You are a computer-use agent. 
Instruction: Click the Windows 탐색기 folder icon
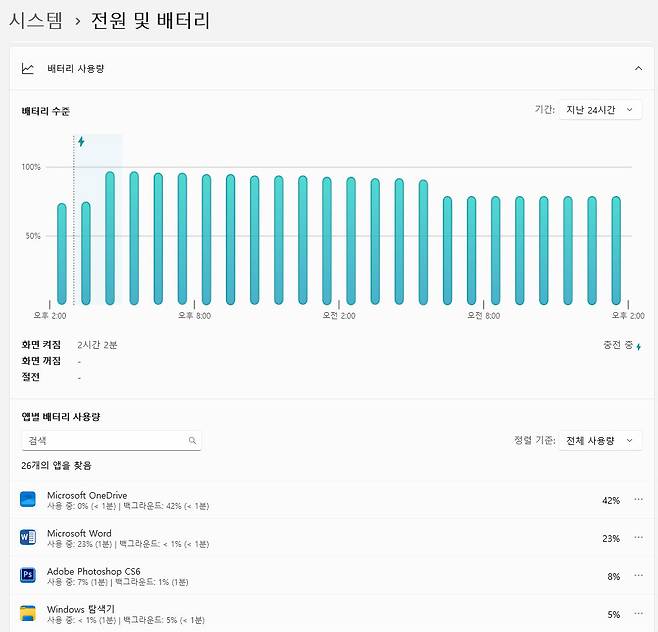click(x=28, y=613)
